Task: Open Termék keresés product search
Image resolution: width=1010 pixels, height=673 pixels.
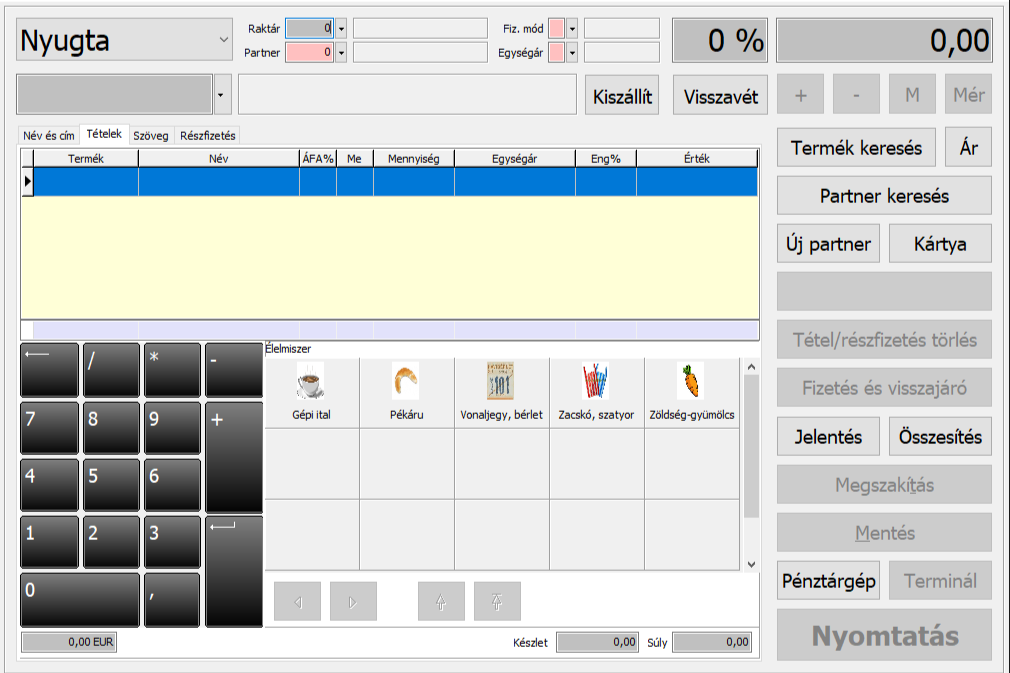Action: [857, 147]
